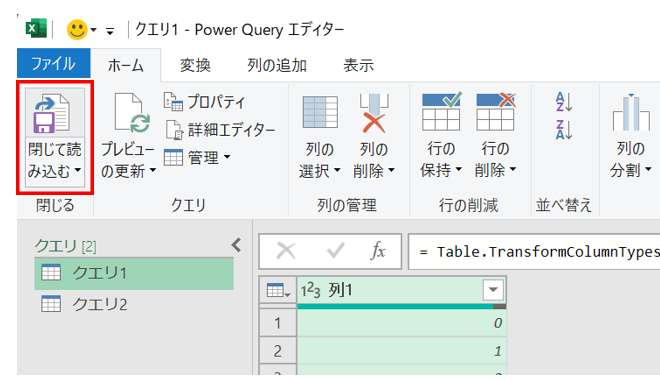Switch to the 列の追加 tab
This screenshot has width=660, height=380.
click(x=277, y=65)
